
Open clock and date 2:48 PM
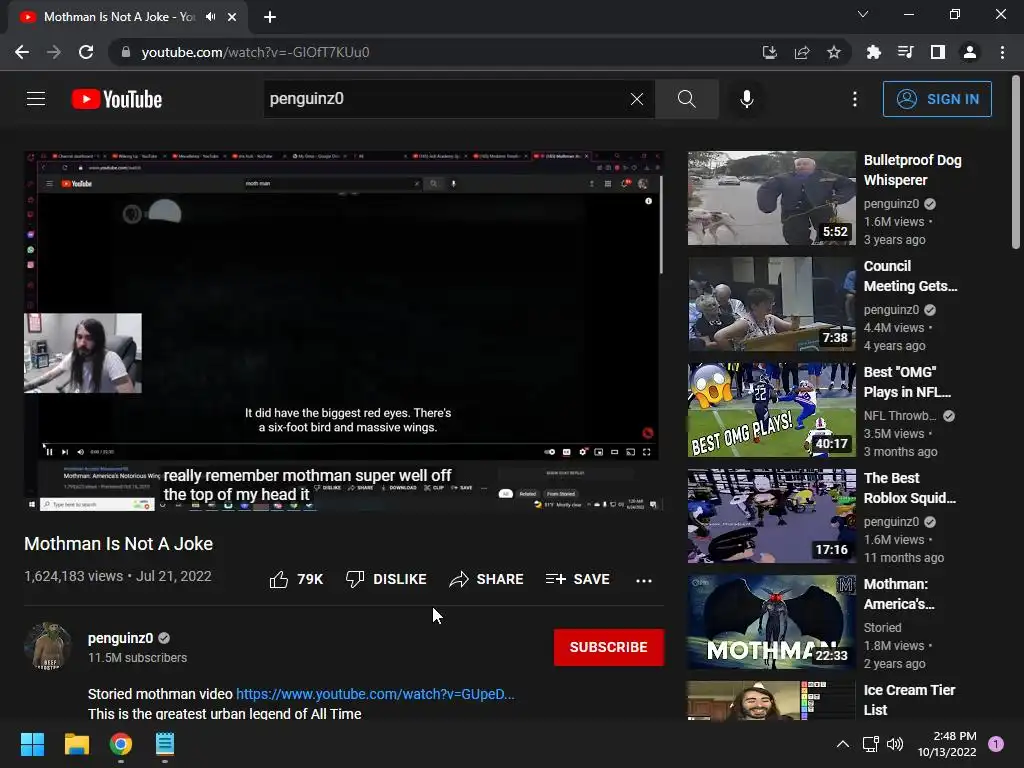point(948,744)
